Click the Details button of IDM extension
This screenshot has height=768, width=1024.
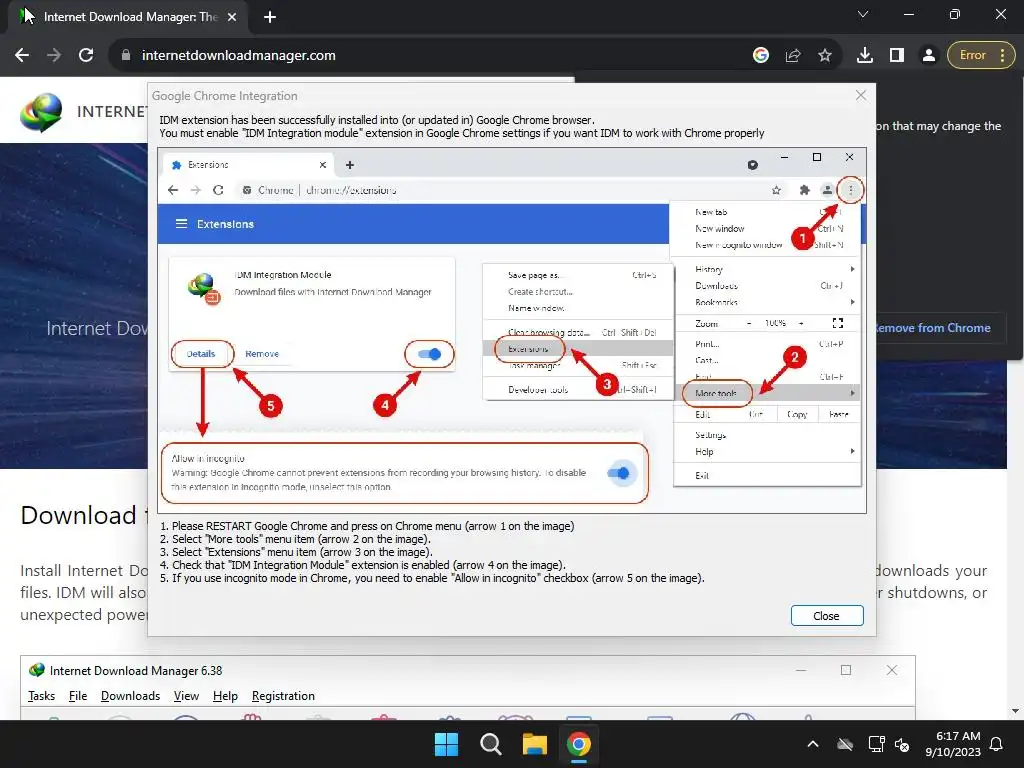(201, 354)
